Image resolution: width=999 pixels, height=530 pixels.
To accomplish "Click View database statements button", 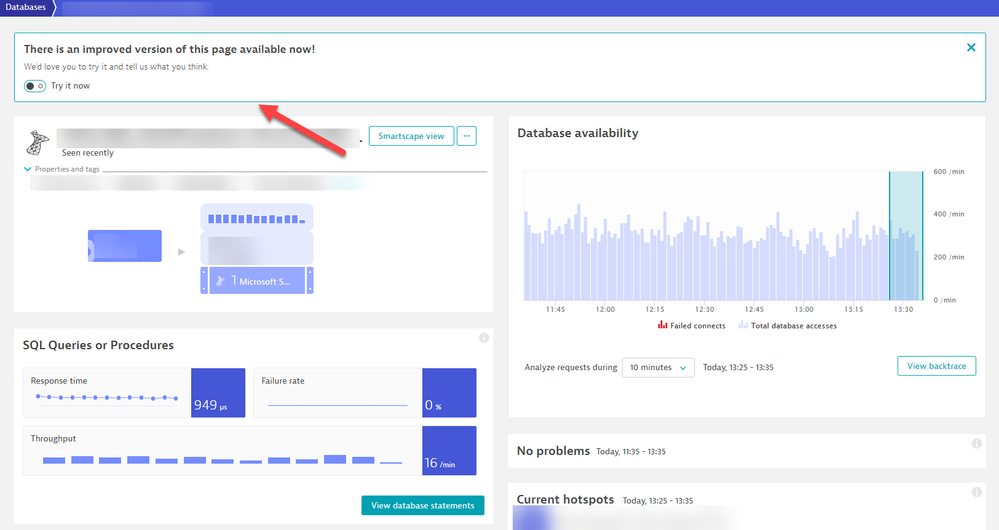I will [422, 506].
